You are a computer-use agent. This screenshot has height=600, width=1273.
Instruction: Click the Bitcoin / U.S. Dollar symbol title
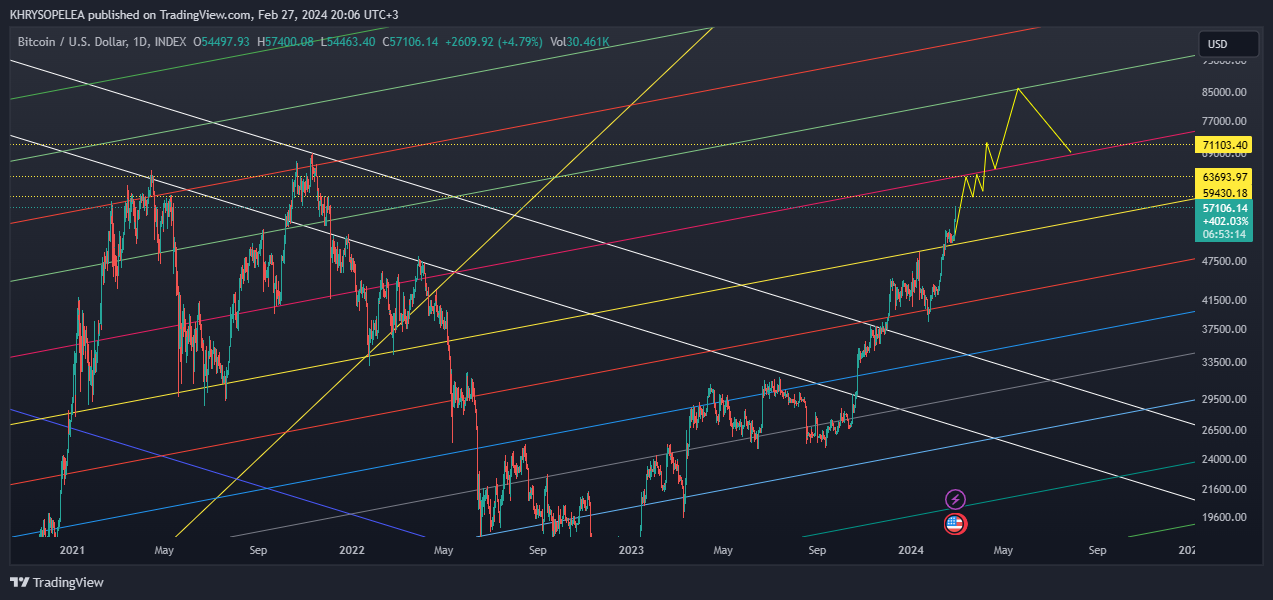tap(72, 41)
